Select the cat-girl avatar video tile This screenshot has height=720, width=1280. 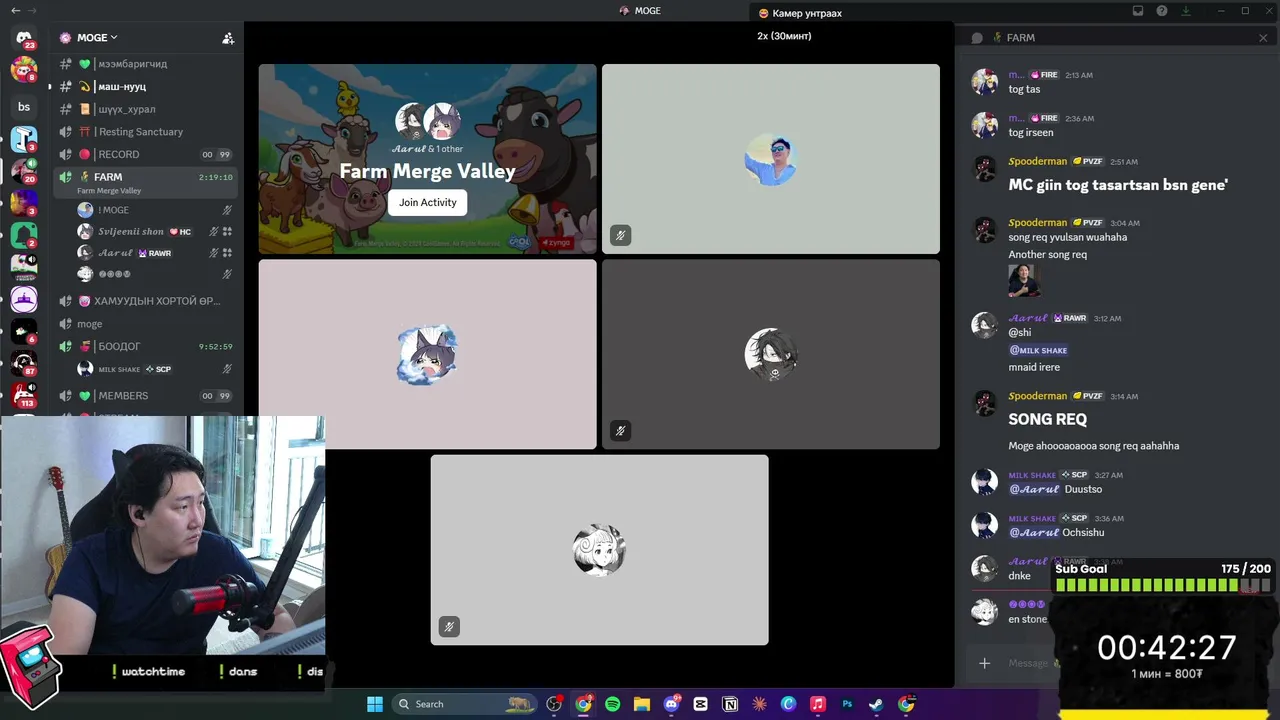pyautogui.click(x=428, y=354)
